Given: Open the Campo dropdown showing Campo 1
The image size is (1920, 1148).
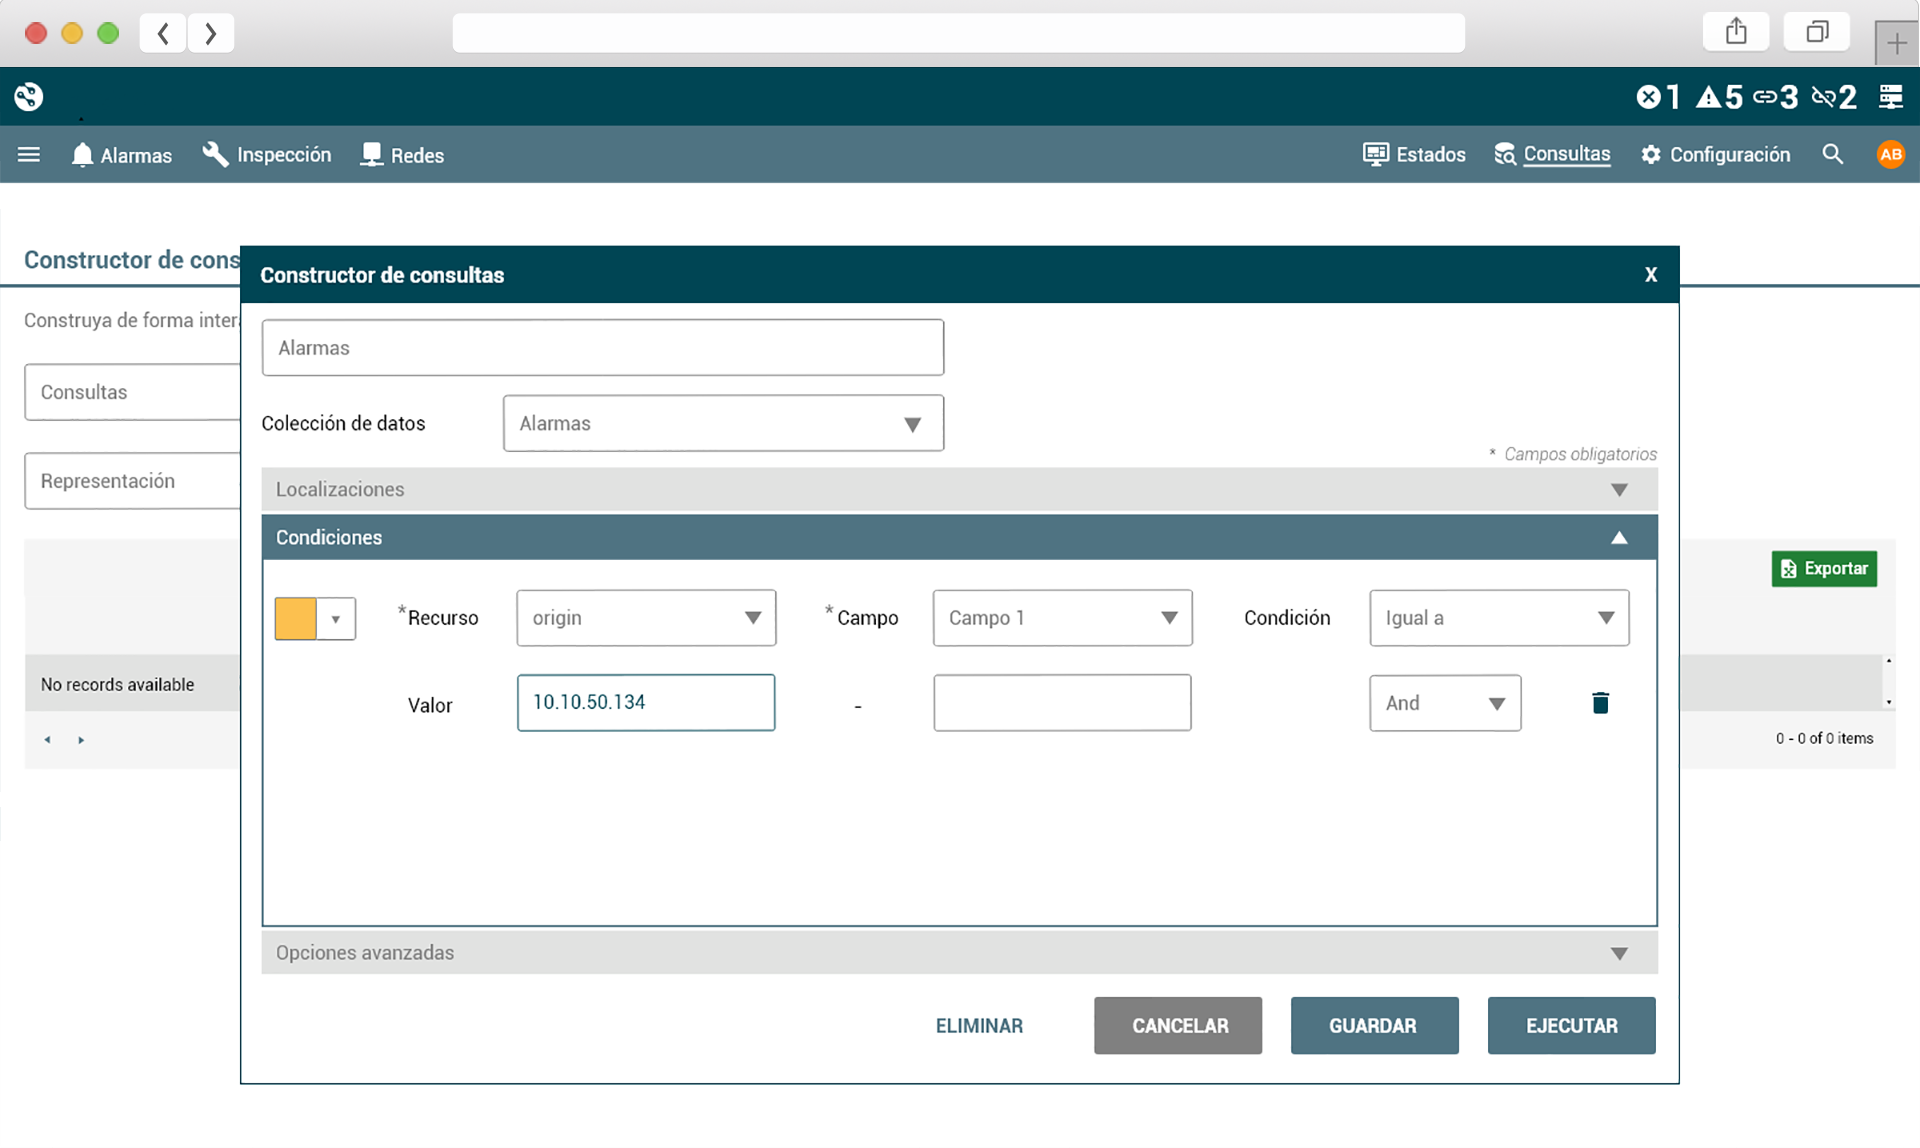Looking at the screenshot, I should [x=1062, y=618].
